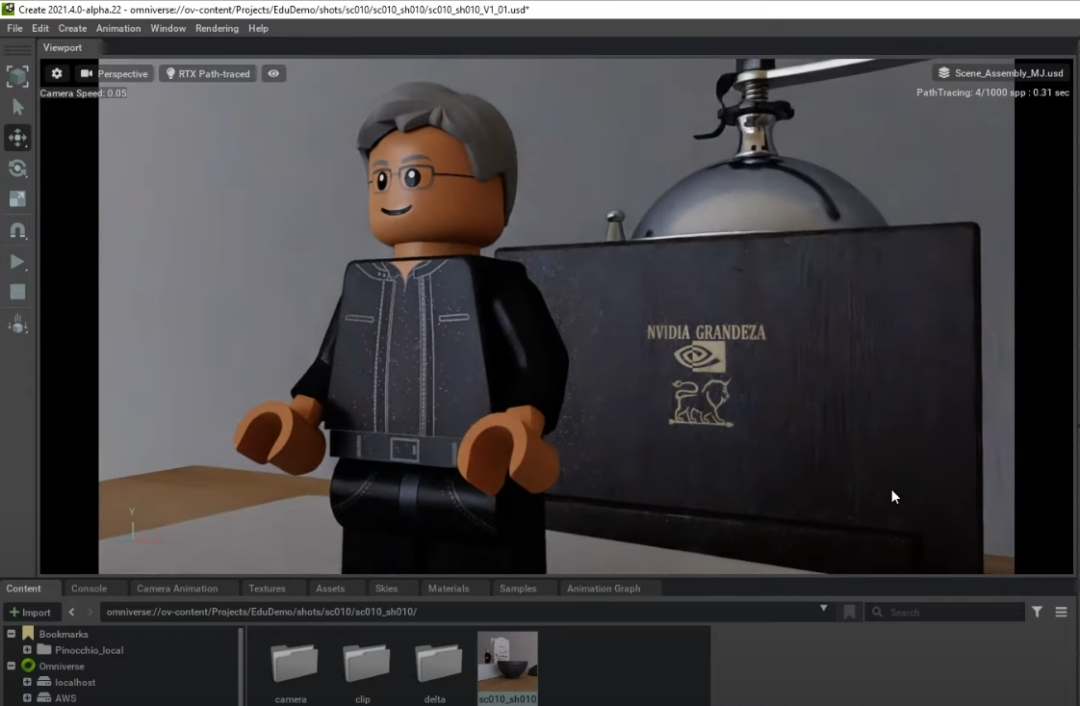1080x706 pixels.
Task: Switch to the Animation Graph tab
Action: [x=603, y=588]
